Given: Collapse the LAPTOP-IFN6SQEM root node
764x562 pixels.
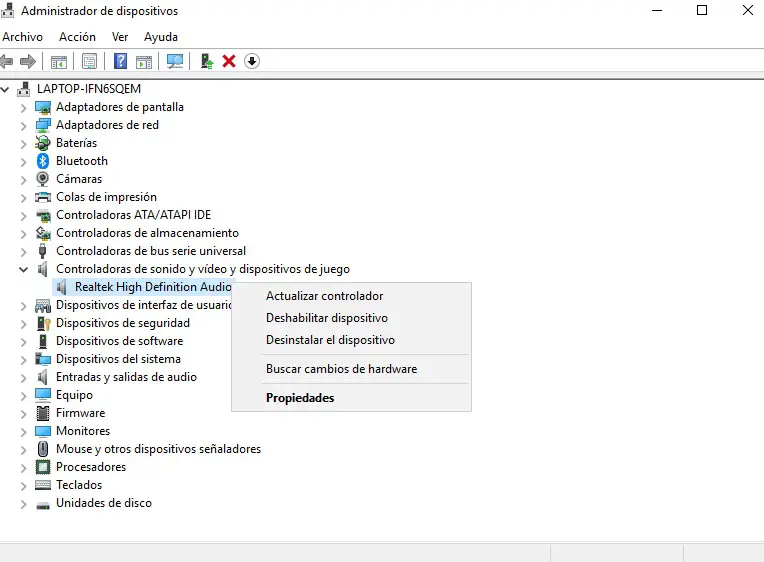Looking at the screenshot, I should click(5, 89).
